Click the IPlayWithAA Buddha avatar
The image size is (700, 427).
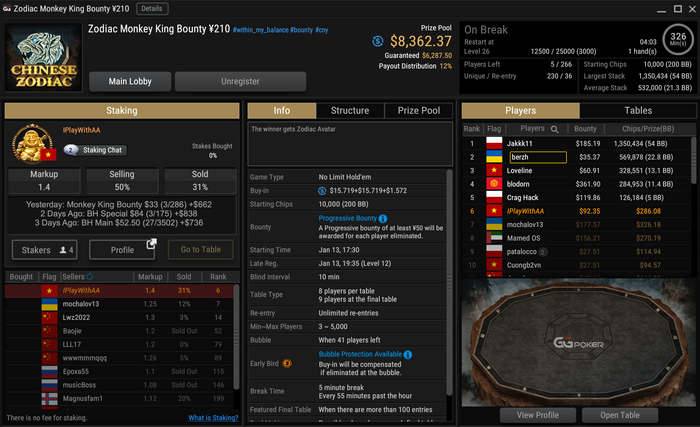pos(32,143)
